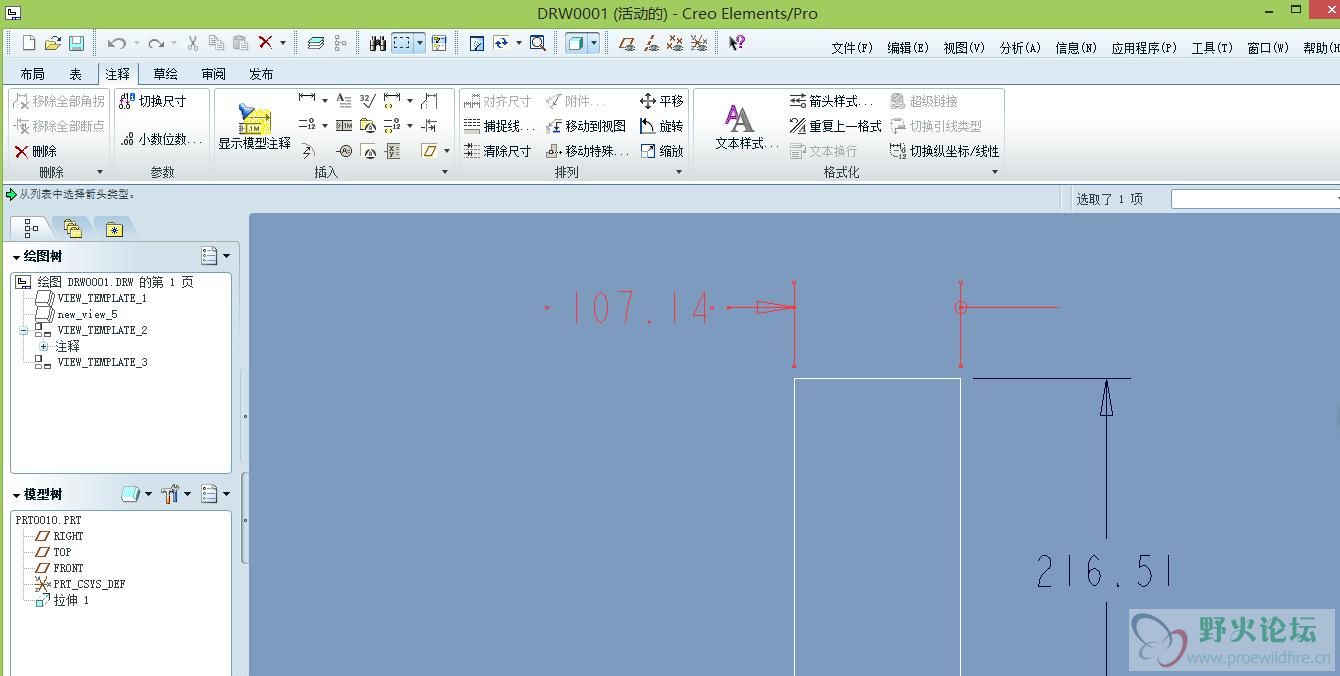This screenshot has width=1340, height=676.
Task: Expand the 排列 group arrow
Action: (679, 172)
